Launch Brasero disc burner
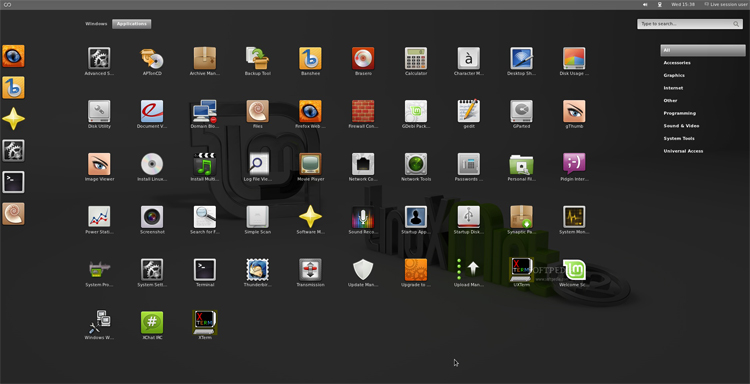This screenshot has height=384, width=750. click(x=363, y=58)
